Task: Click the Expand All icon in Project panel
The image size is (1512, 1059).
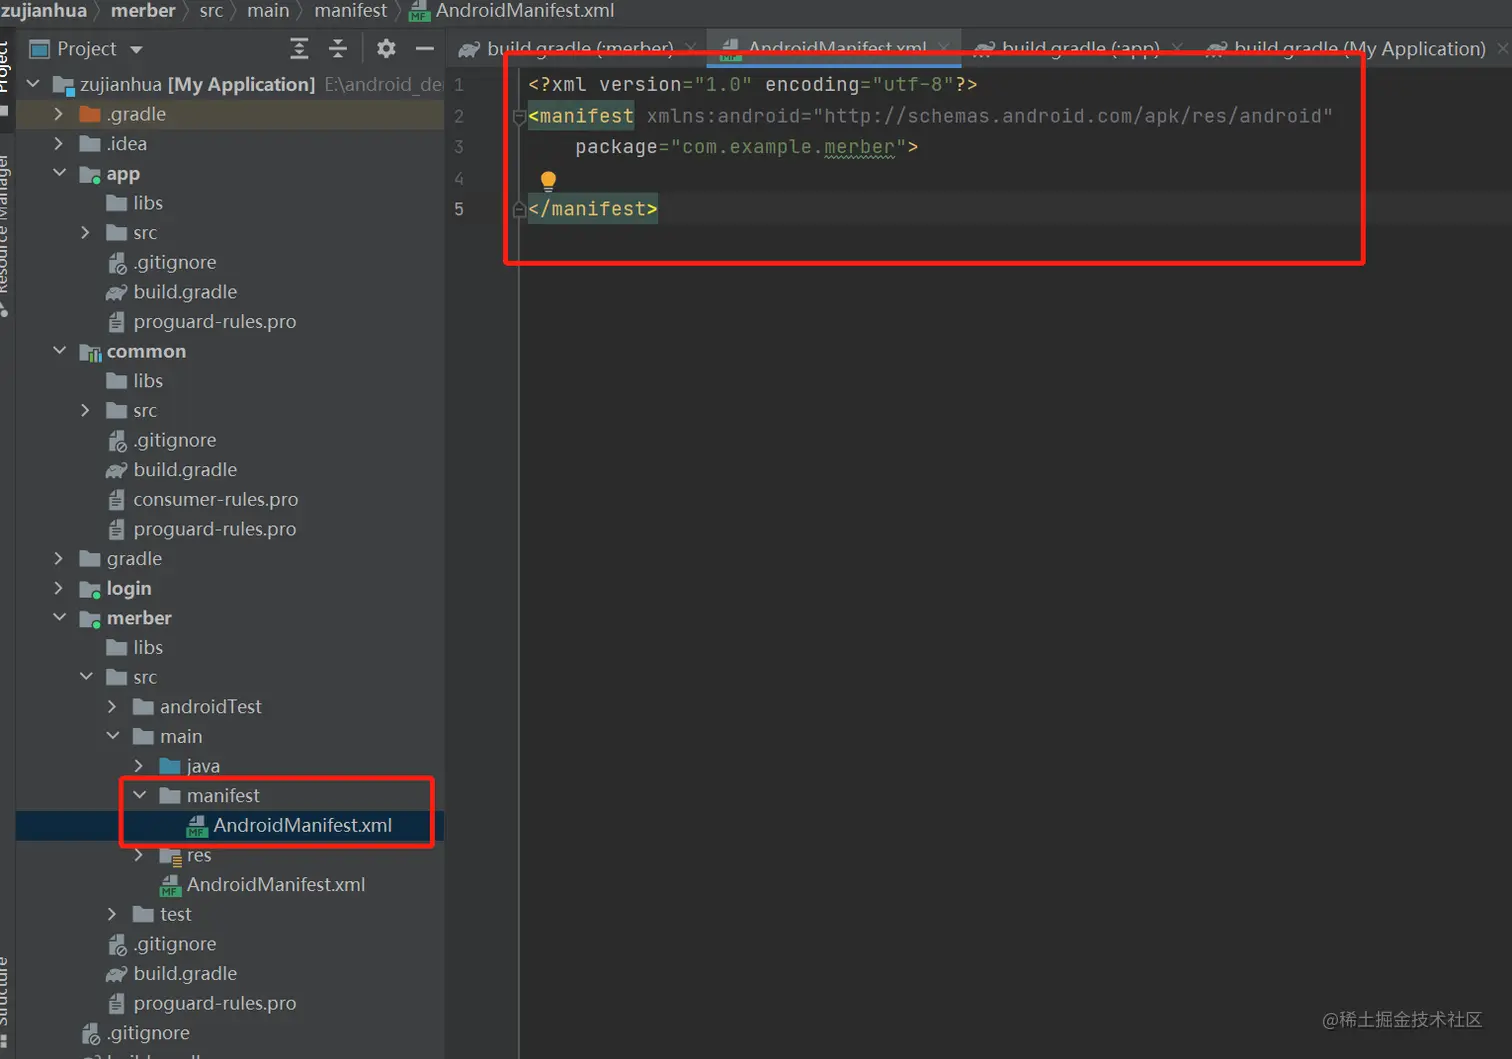Action: [299, 48]
